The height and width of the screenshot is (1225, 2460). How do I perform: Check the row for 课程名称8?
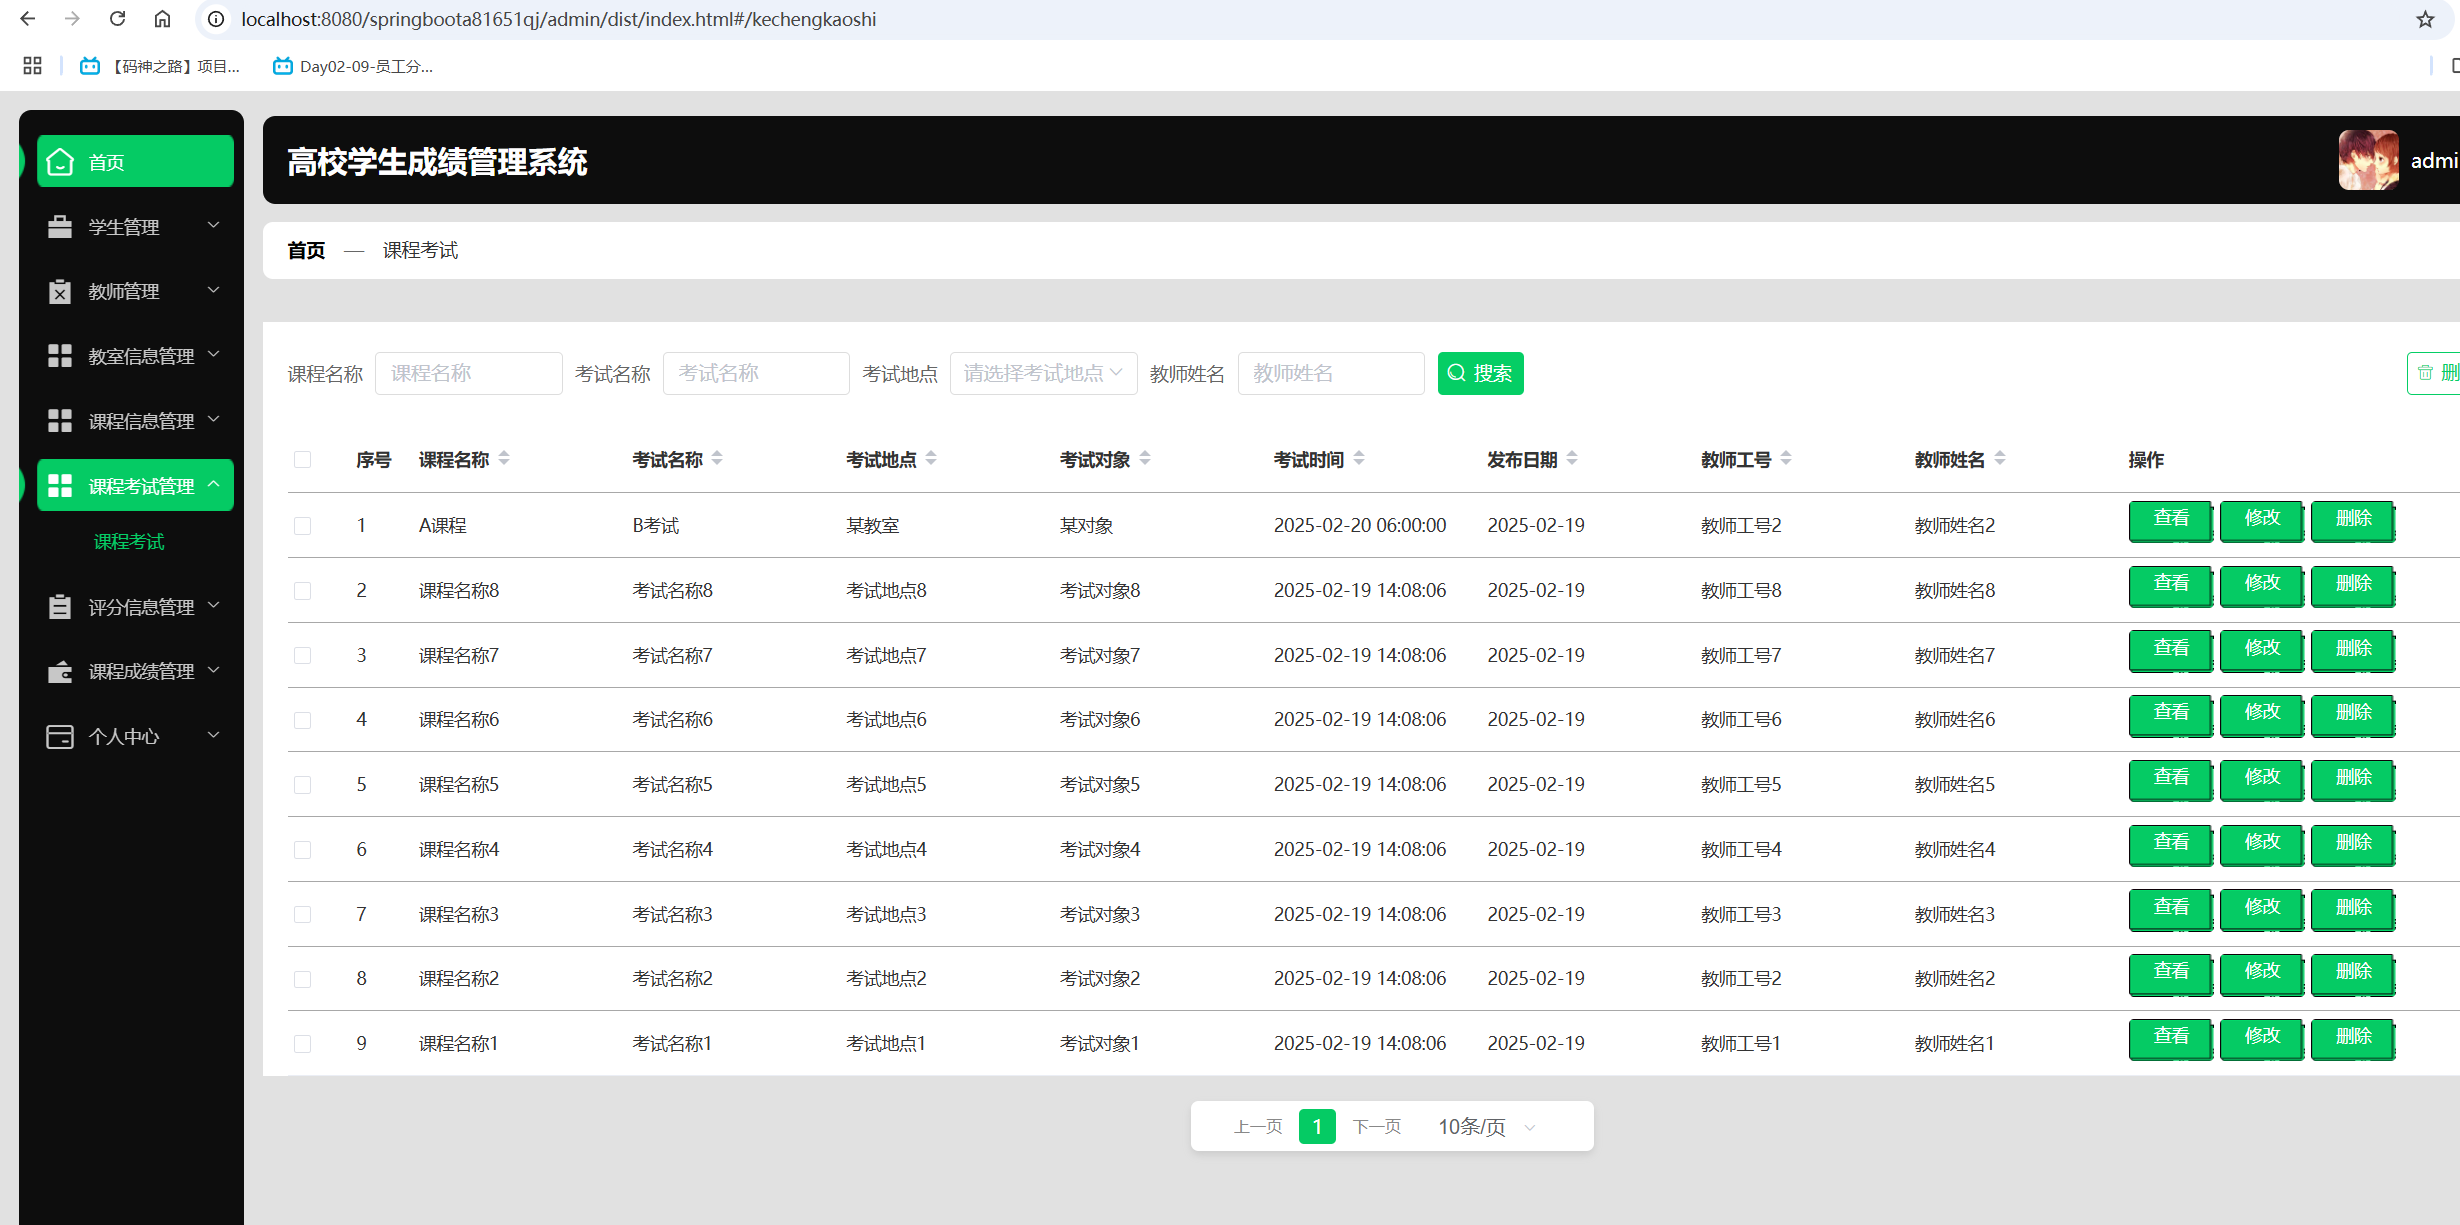click(x=302, y=591)
